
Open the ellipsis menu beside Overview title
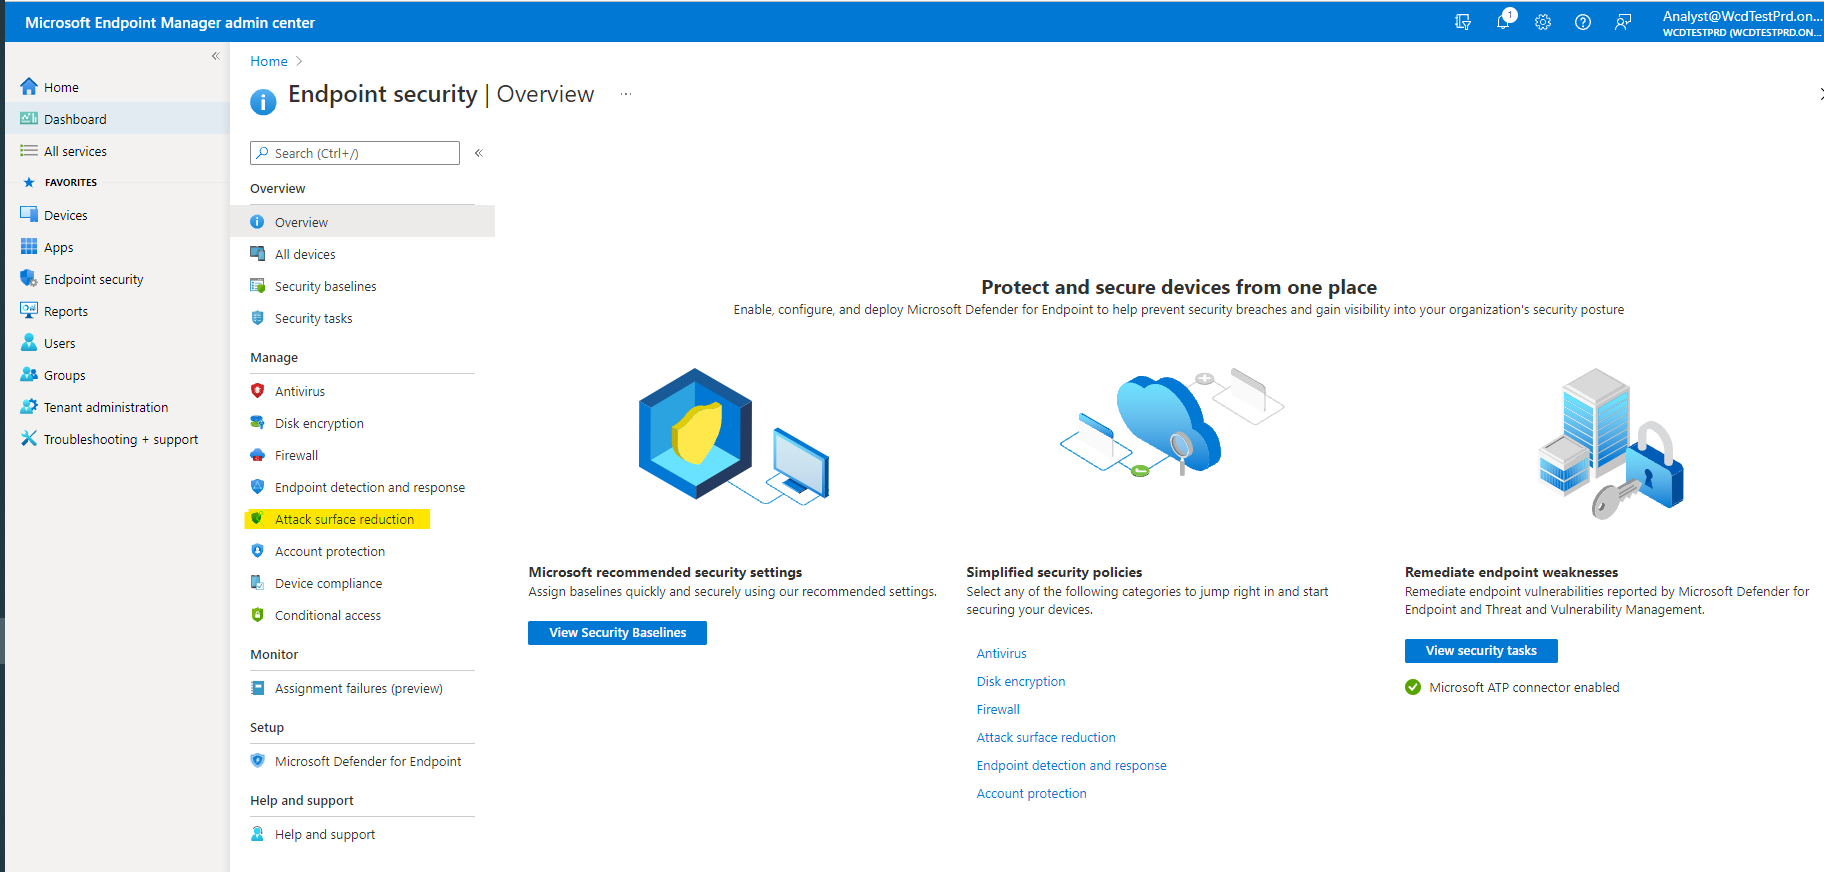click(626, 94)
